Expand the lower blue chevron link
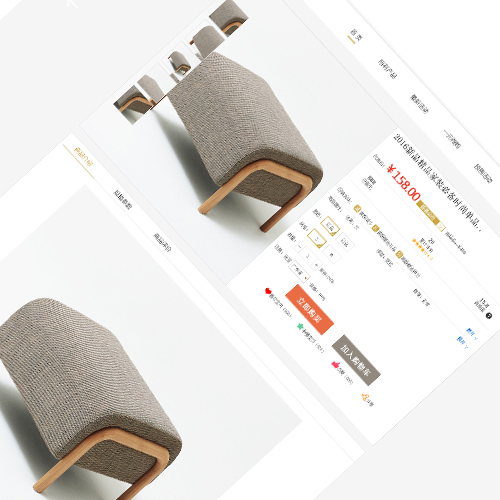Screen dimensions: 500x500 coord(463,343)
